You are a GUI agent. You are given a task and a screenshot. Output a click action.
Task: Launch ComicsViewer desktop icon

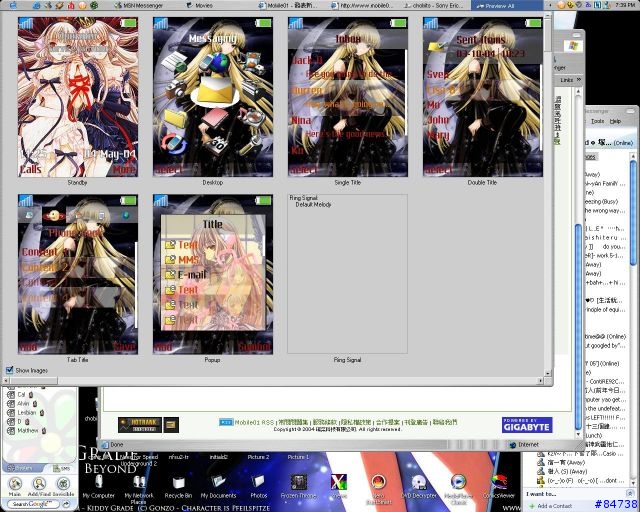coord(498,487)
